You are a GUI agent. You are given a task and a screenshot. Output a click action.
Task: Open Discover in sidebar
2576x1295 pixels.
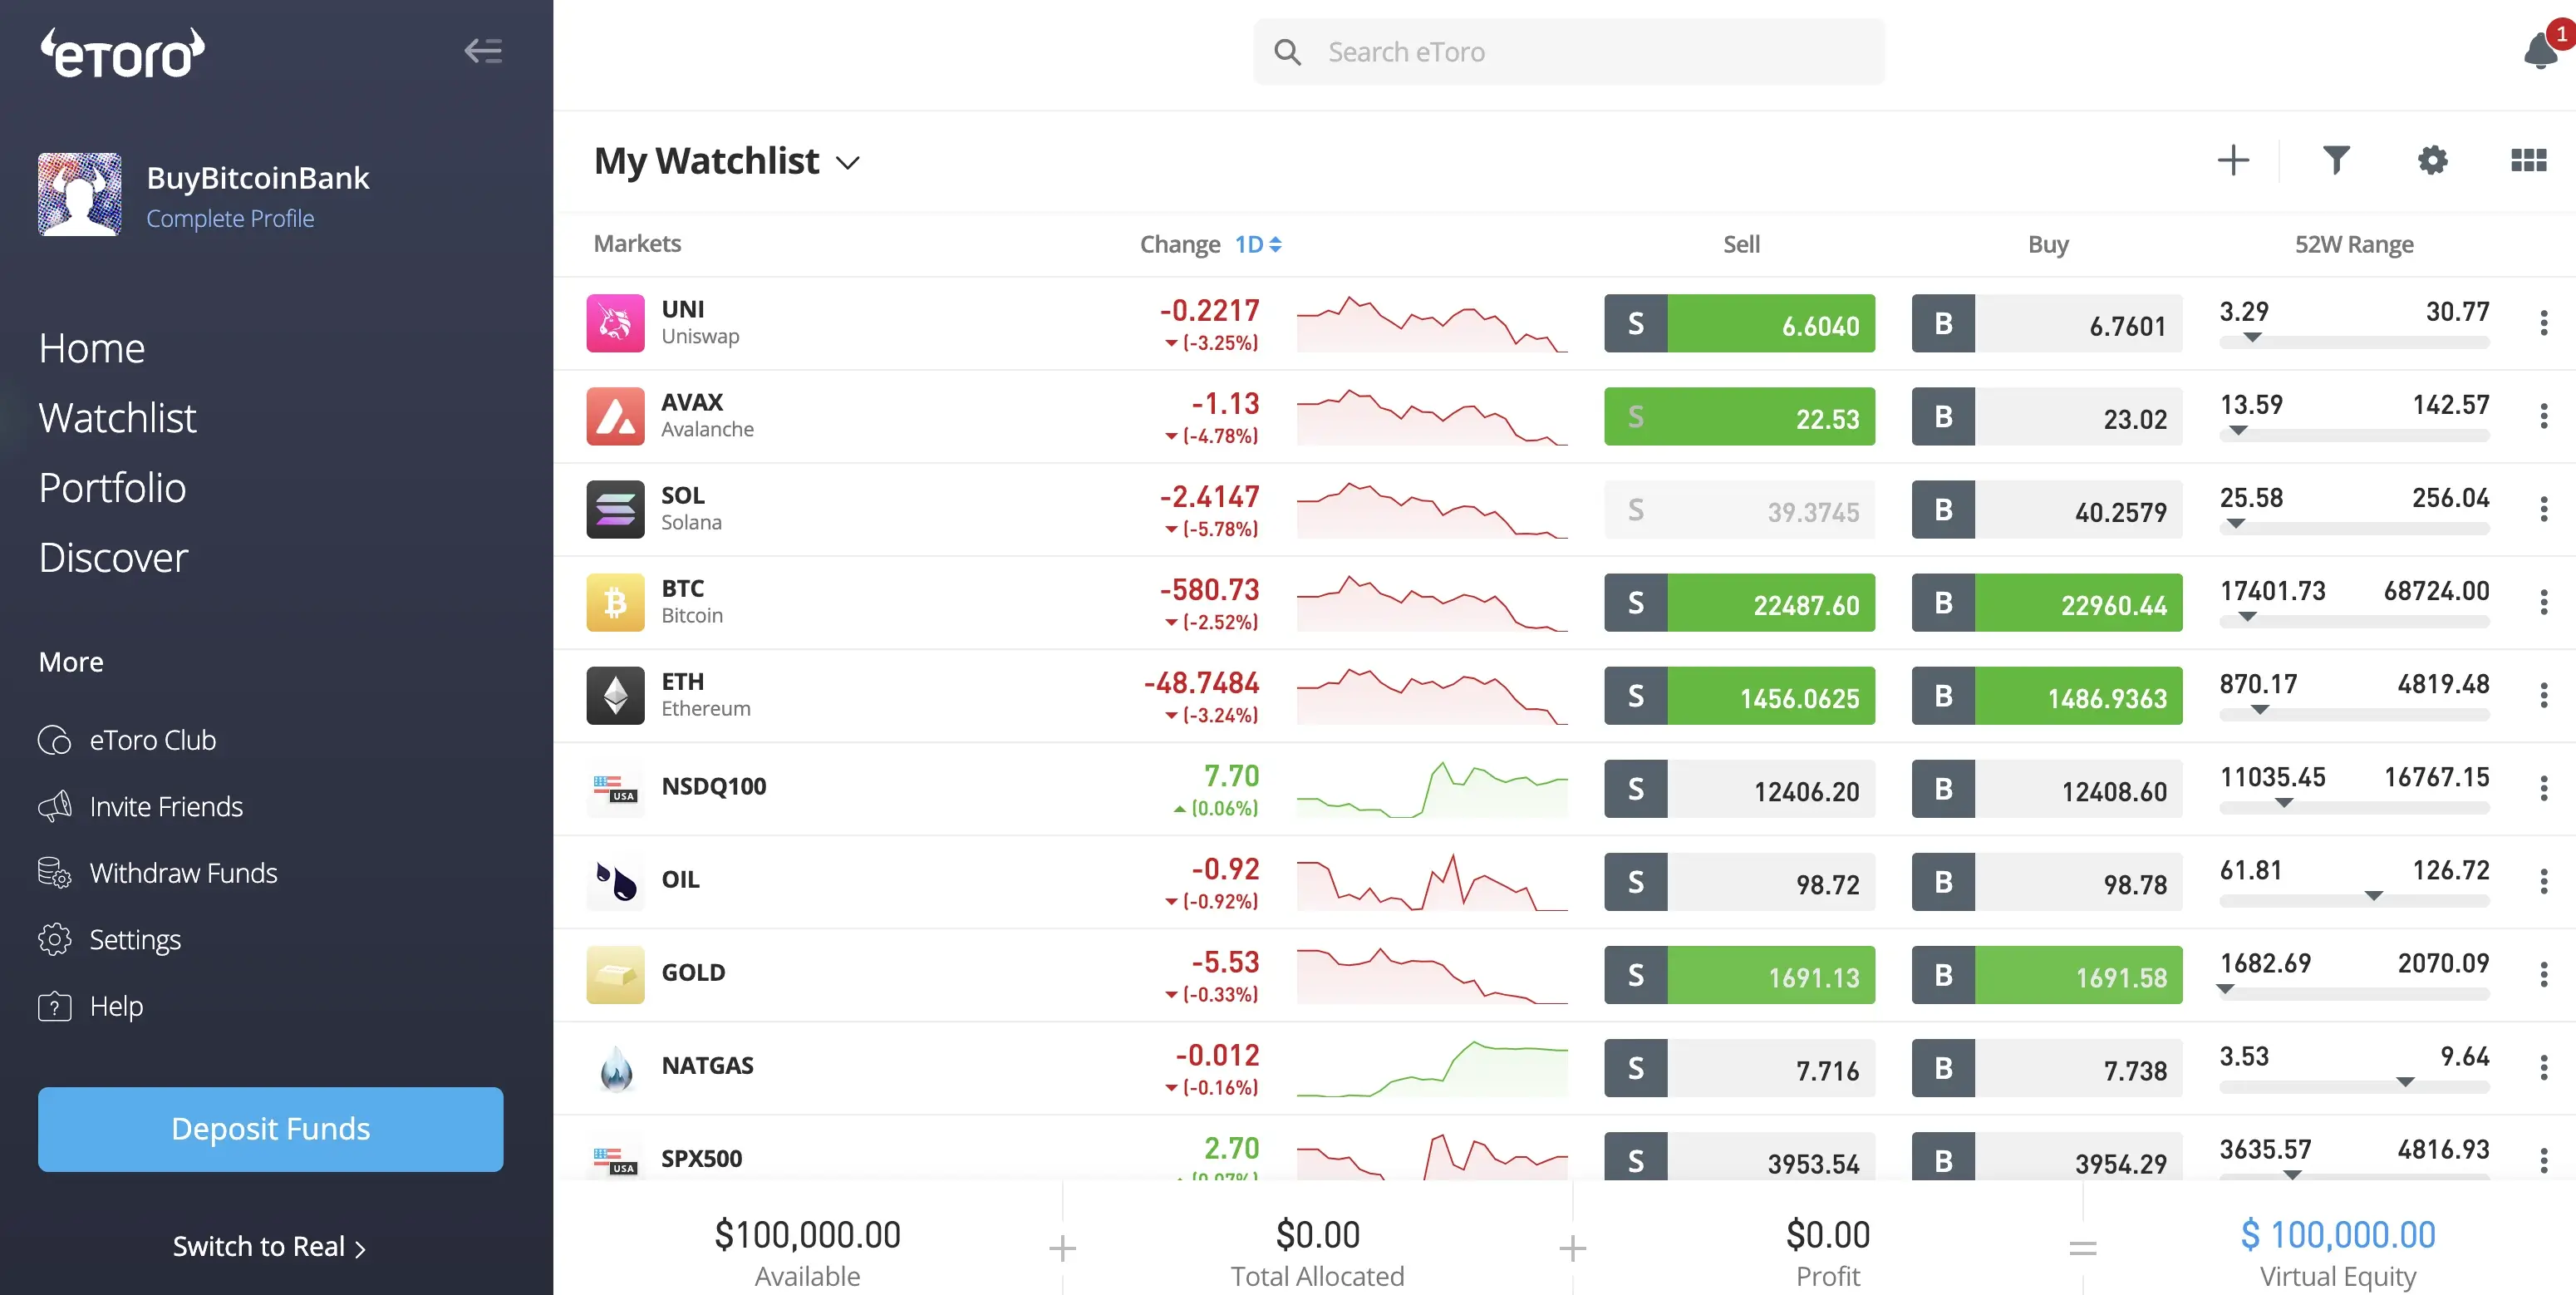click(x=113, y=557)
